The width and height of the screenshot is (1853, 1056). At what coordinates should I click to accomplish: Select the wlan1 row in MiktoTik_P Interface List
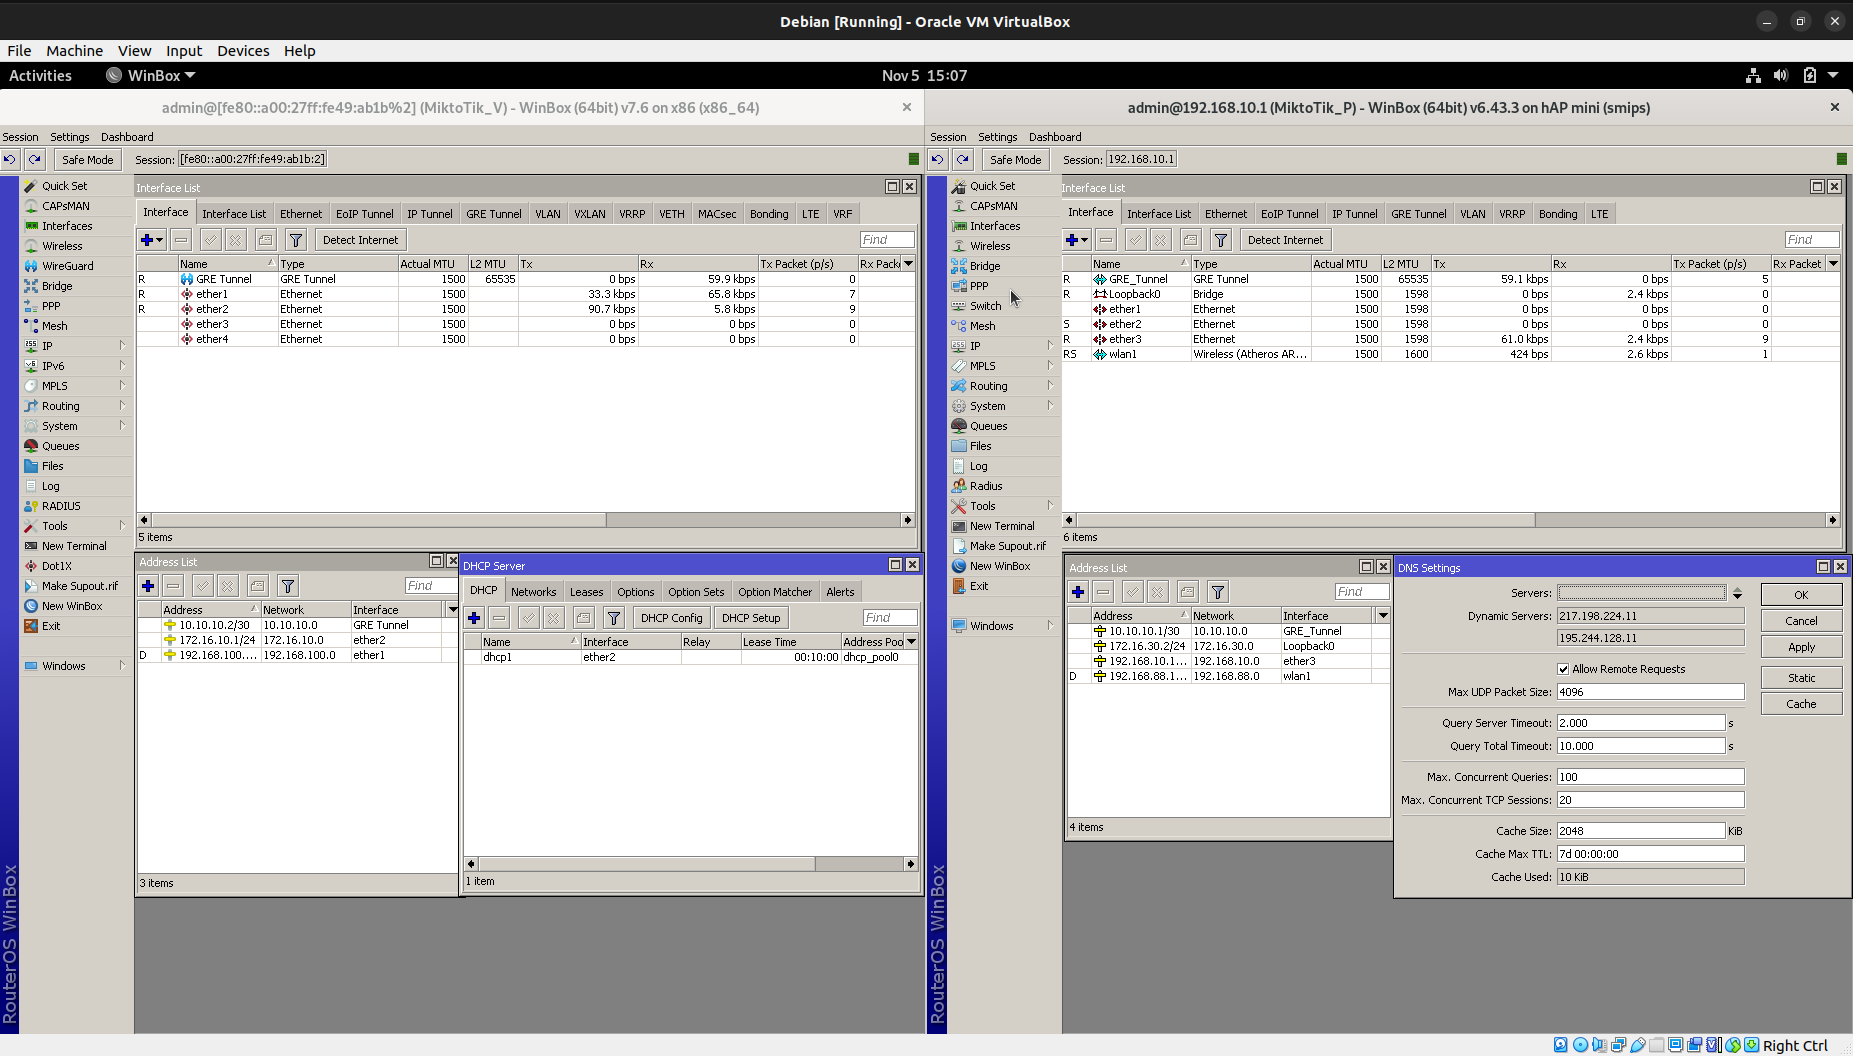pyautogui.click(x=1450, y=354)
